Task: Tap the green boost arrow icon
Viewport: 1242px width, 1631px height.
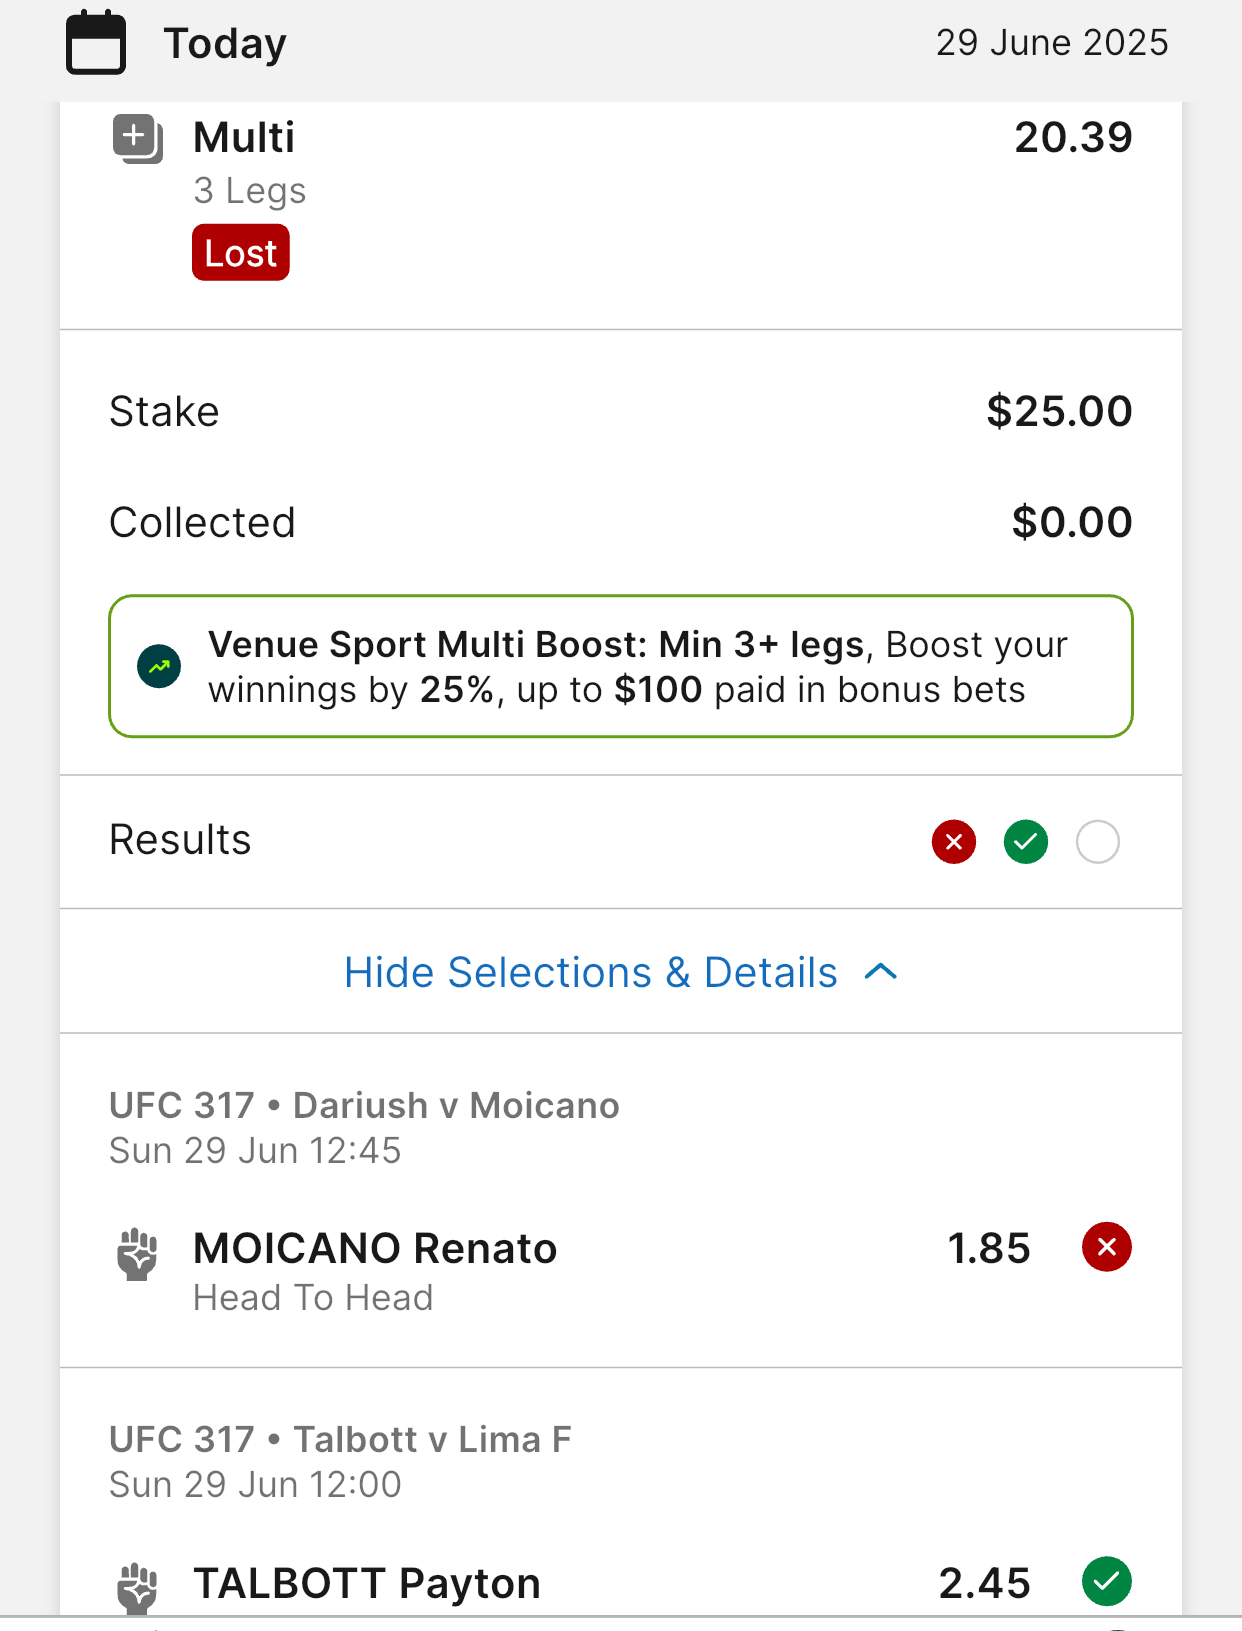Action: [x=159, y=666]
